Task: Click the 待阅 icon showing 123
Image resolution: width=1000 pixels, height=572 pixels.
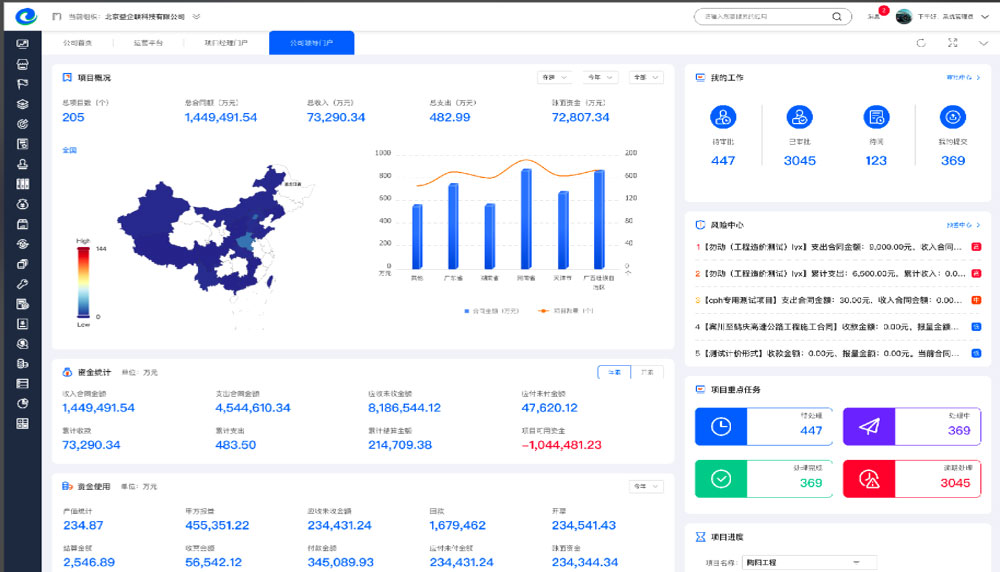Action: point(876,118)
